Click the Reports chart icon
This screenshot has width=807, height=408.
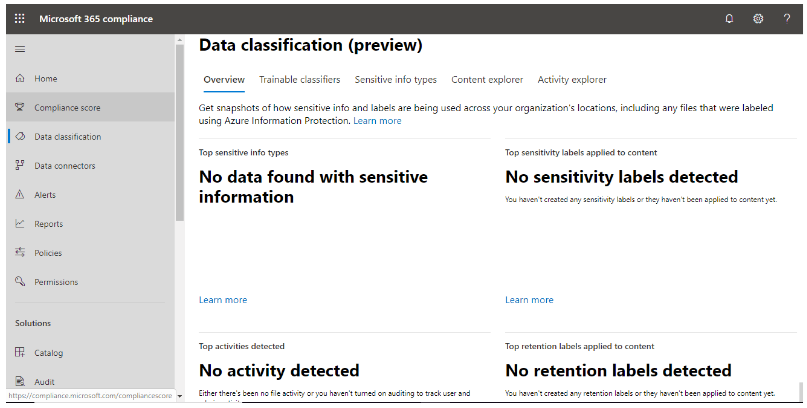point(20,223)
